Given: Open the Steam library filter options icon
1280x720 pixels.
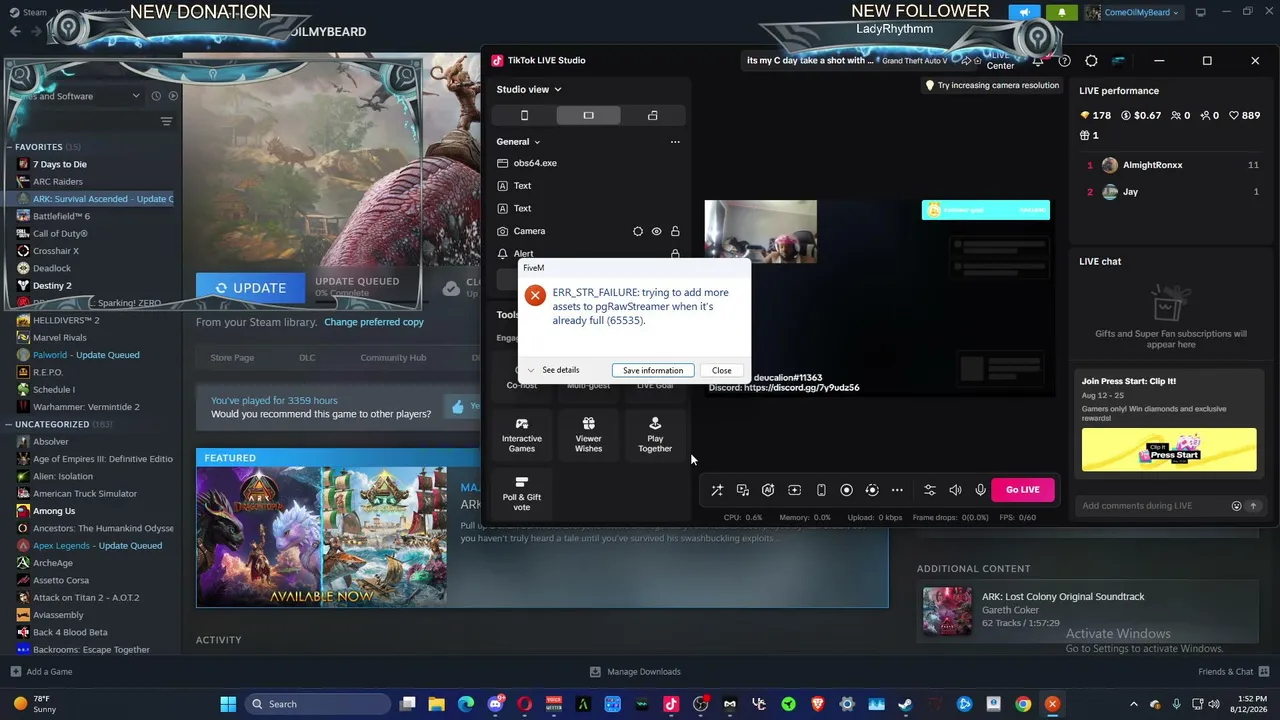Looking at the screenshot, I should coord(166,122).
